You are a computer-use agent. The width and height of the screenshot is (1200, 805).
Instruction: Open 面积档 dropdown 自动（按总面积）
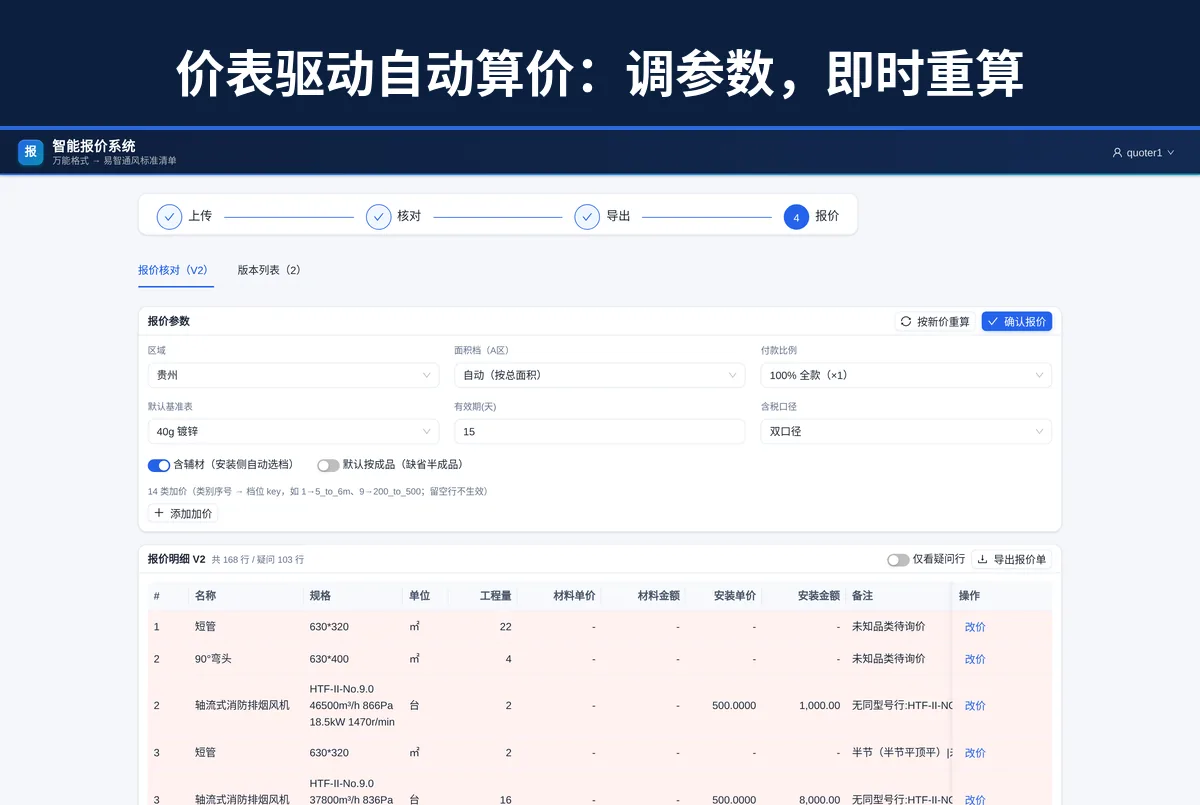click(x=599, y=375)
